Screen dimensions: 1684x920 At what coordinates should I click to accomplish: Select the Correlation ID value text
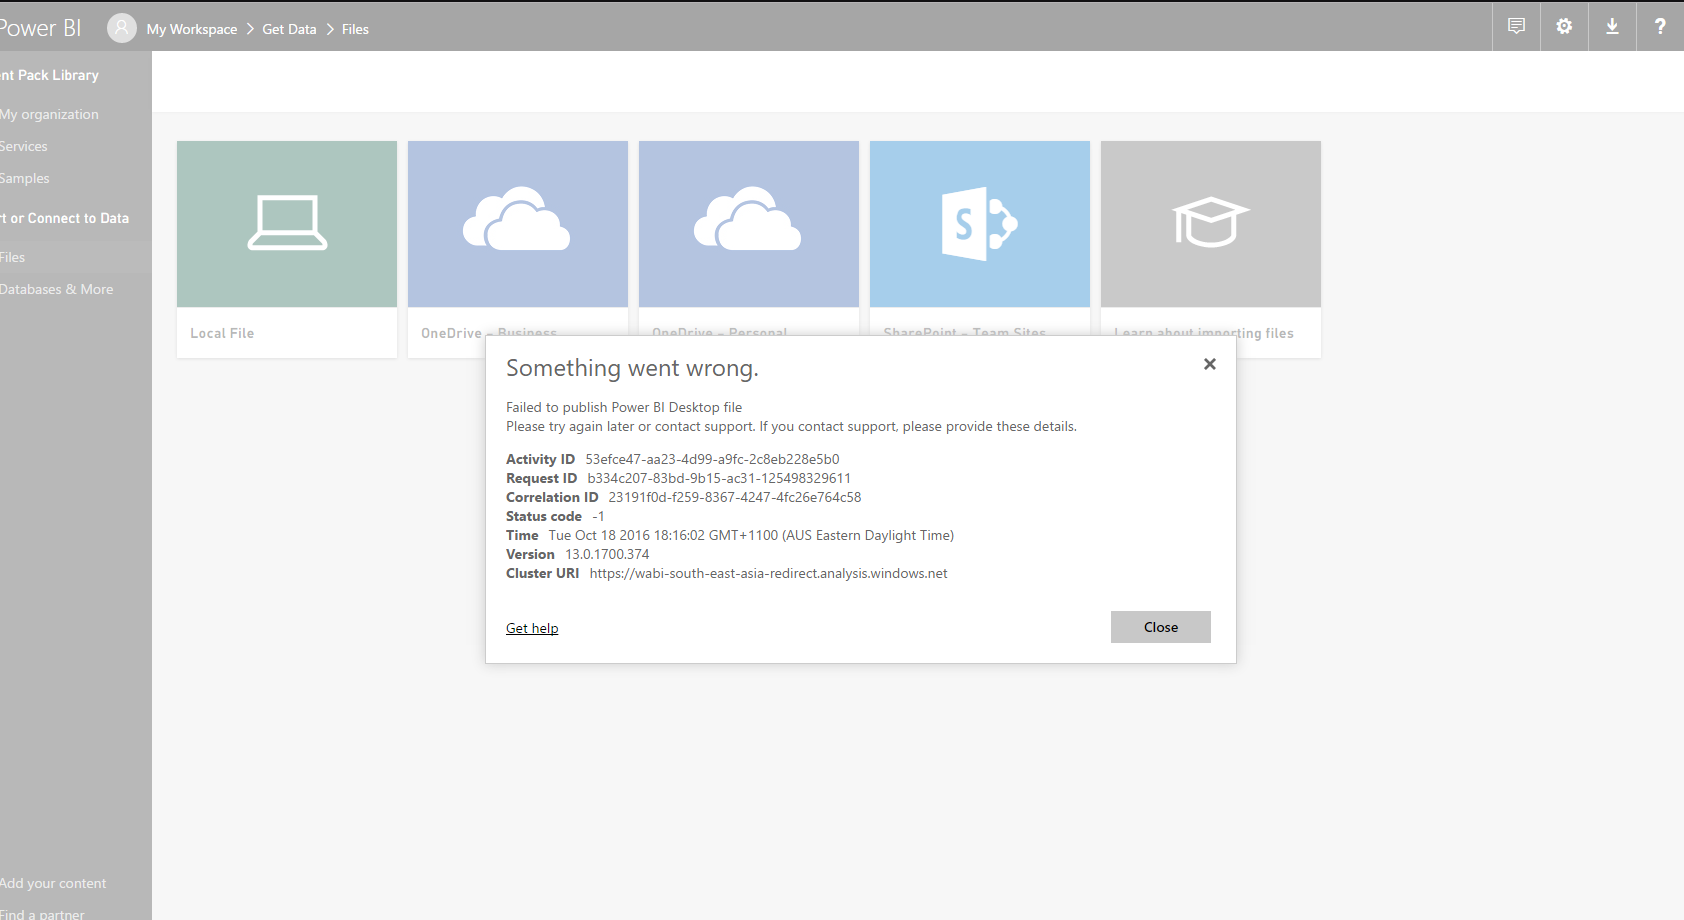[x=735, y=497]
